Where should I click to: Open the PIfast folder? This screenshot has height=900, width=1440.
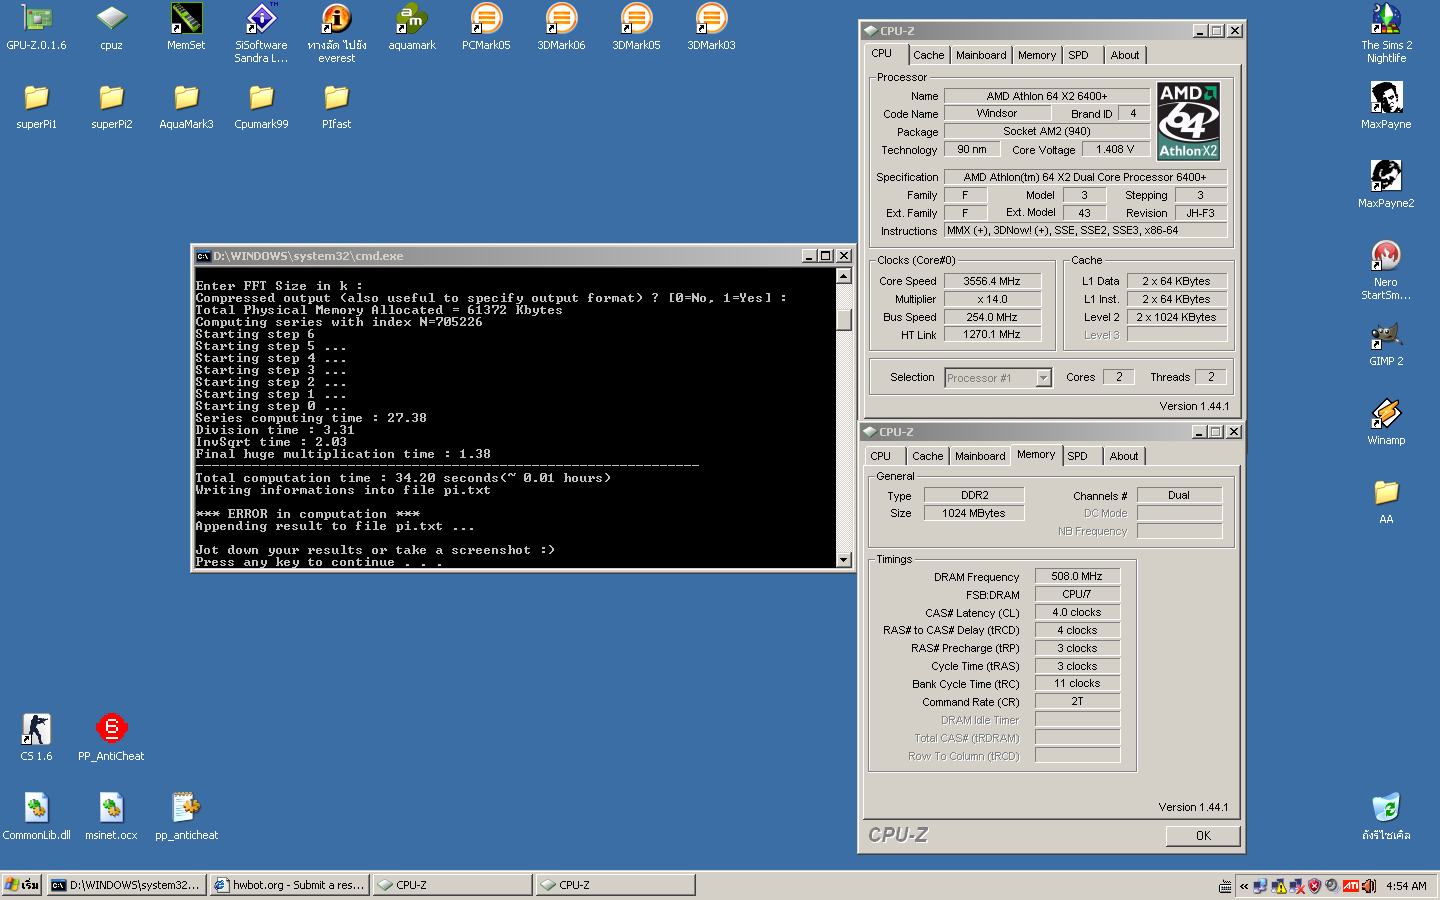336,106
